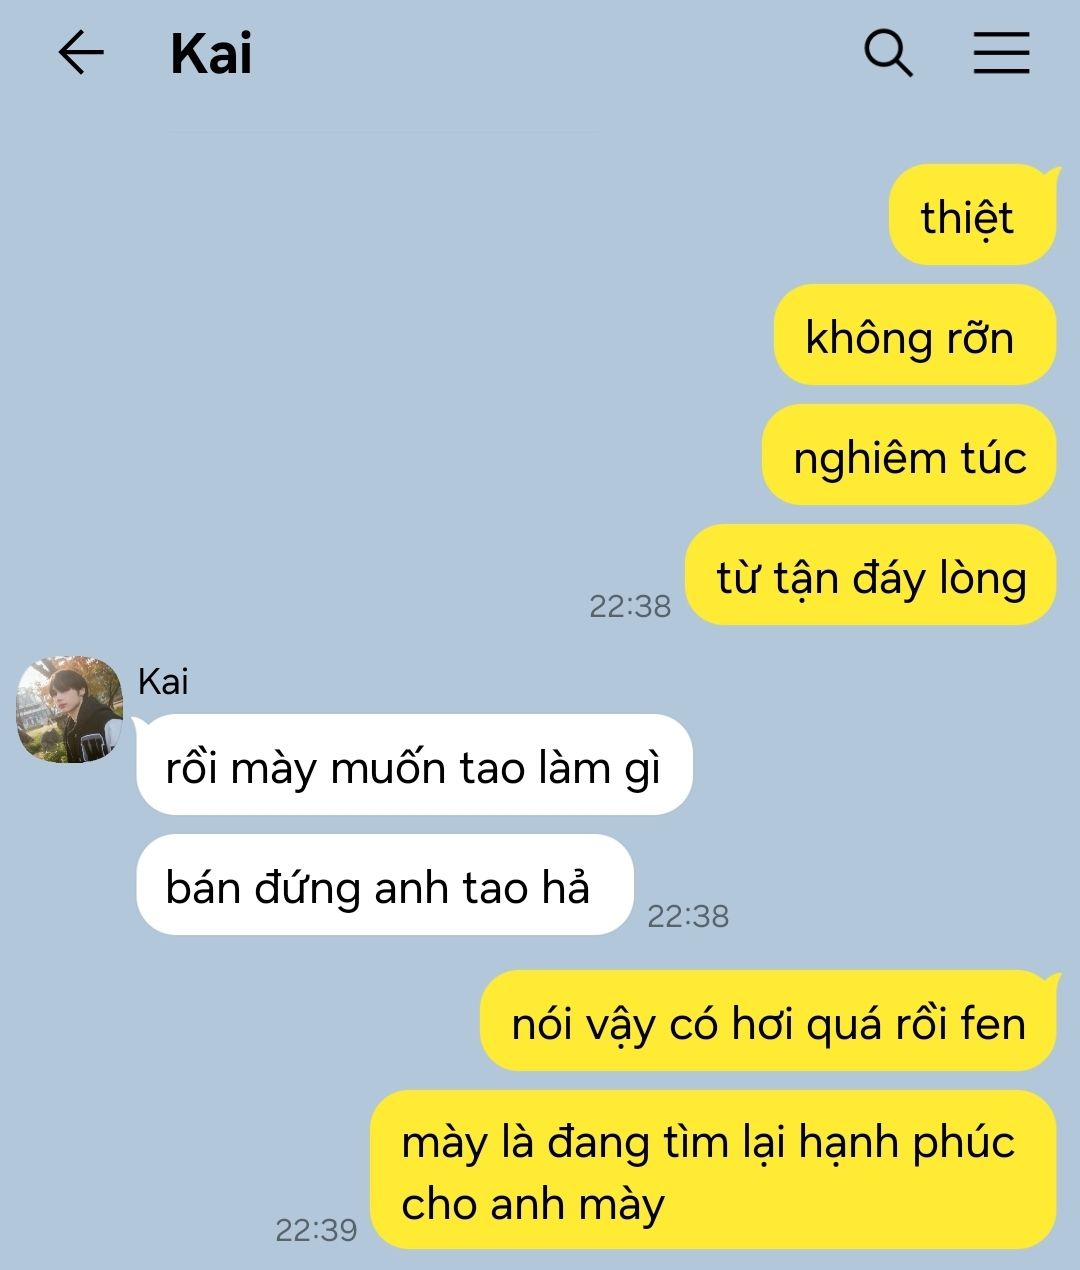
Task: Tap the "thiệt" message bubble
Action: pyautogui.click(x=972, y=215)
